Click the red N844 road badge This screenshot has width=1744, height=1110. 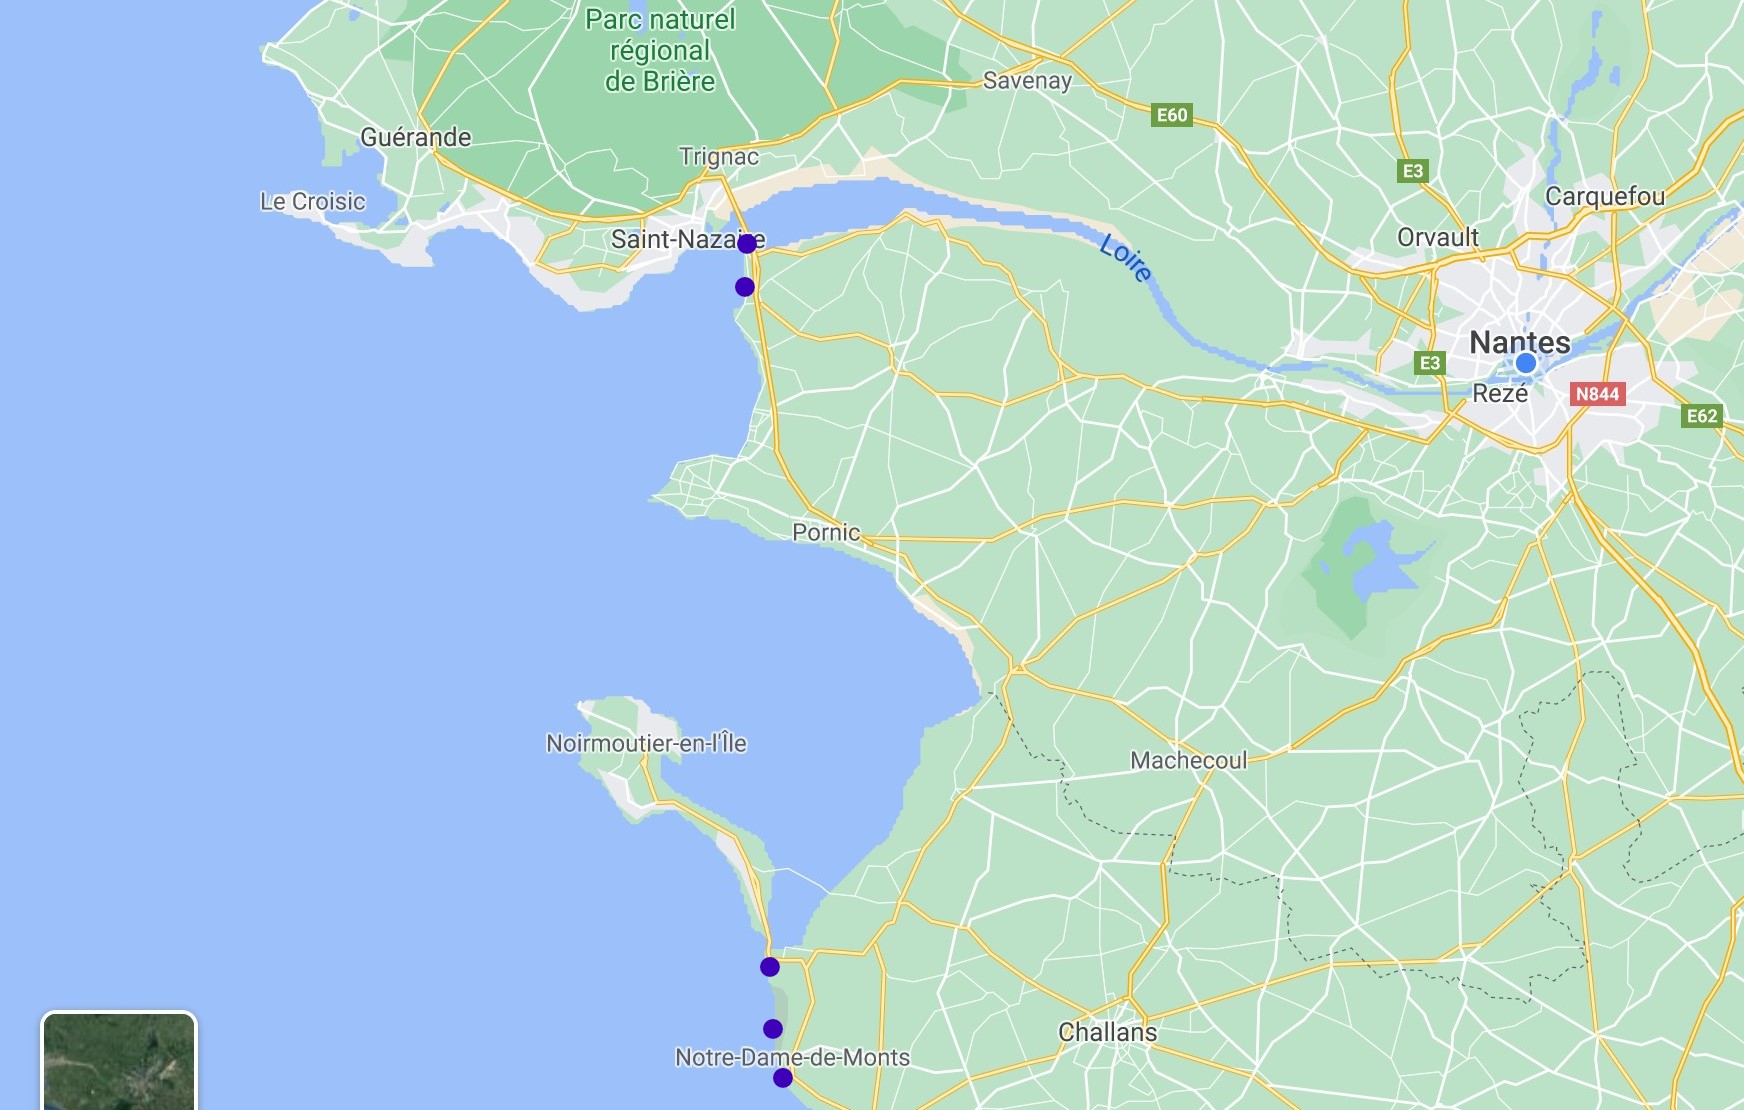pos(1597,394)
